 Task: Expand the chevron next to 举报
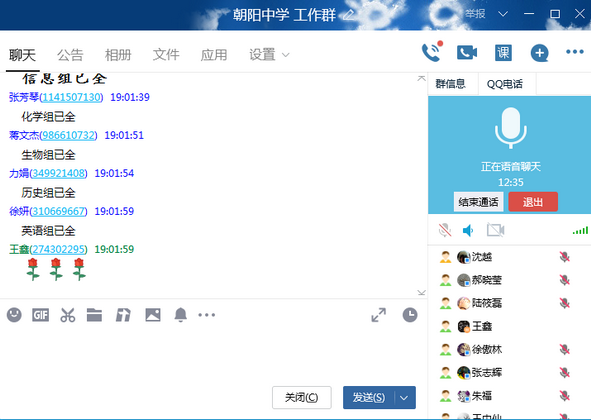coord(503,14)
